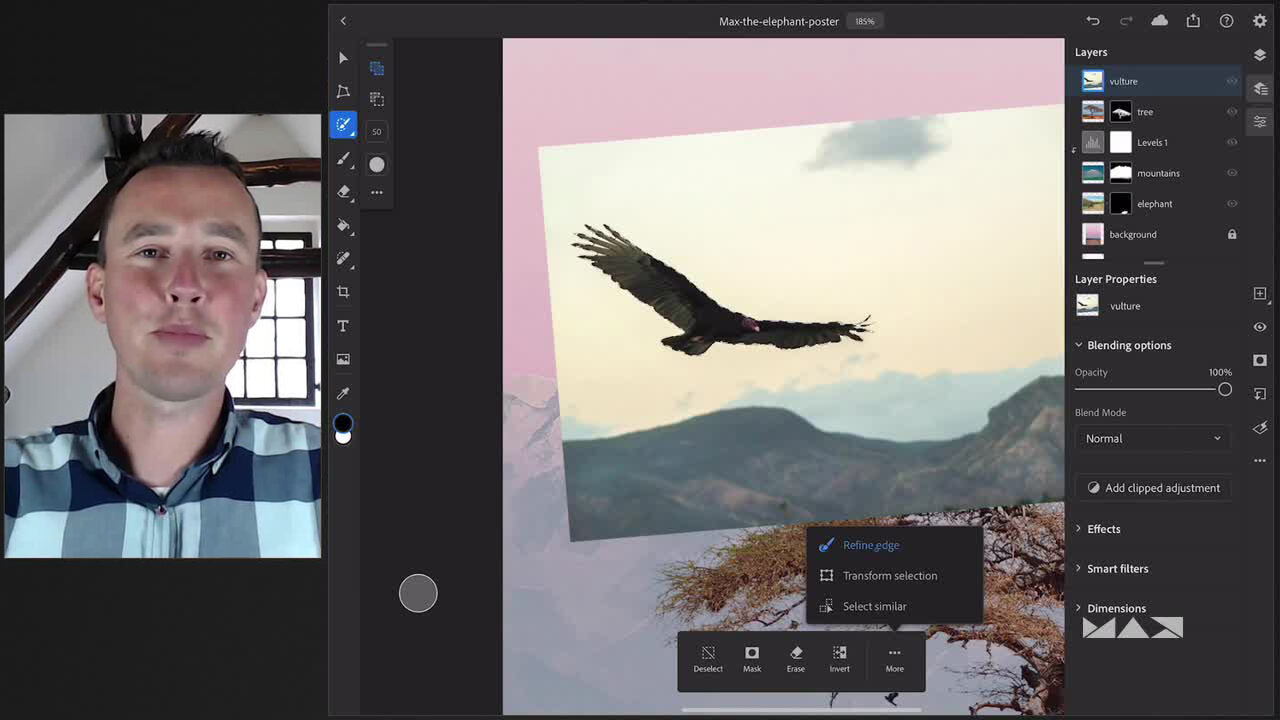The image size is (1280, 720).
Task: Undo the last action
Action: pos(1093,21)
